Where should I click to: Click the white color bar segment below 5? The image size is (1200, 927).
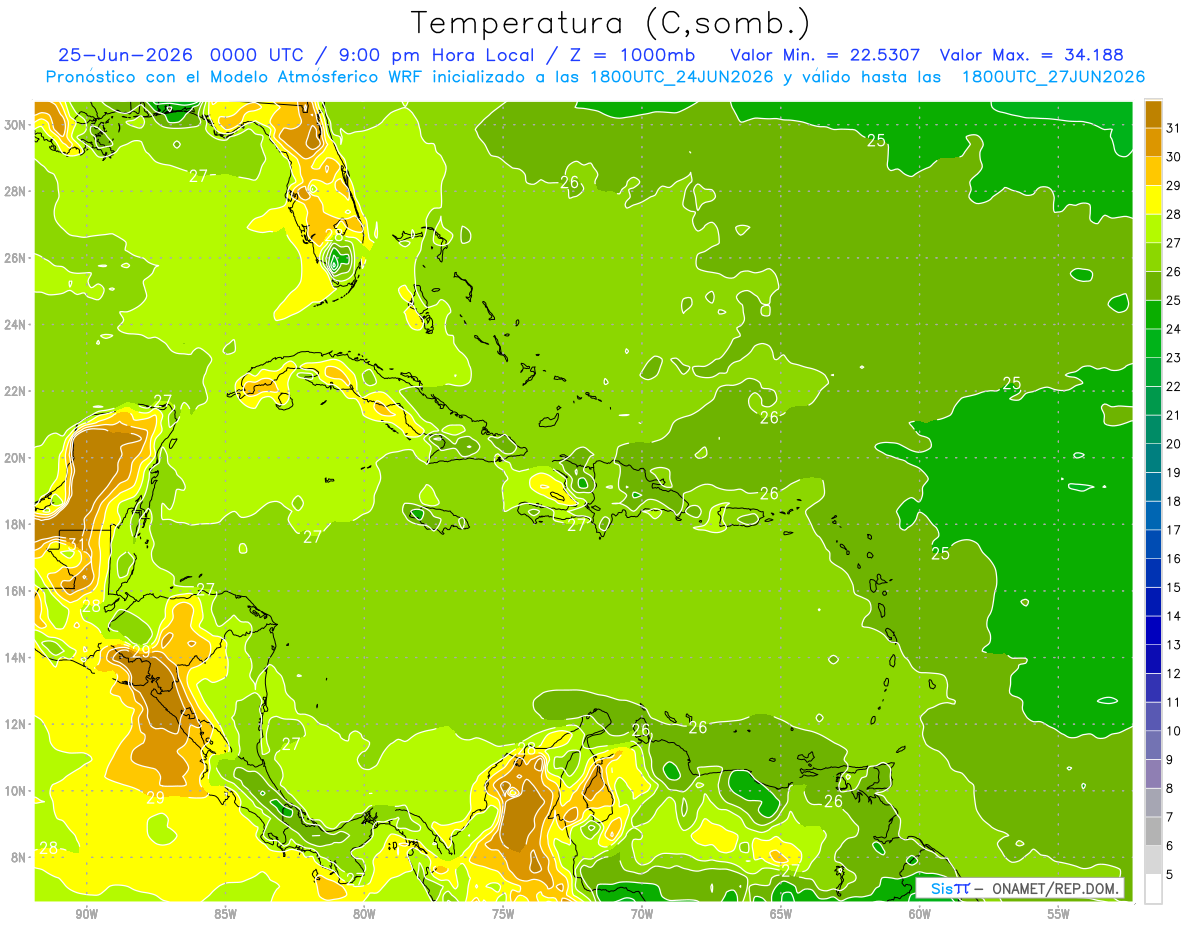pyautogui.click(x=1153, y=888)
